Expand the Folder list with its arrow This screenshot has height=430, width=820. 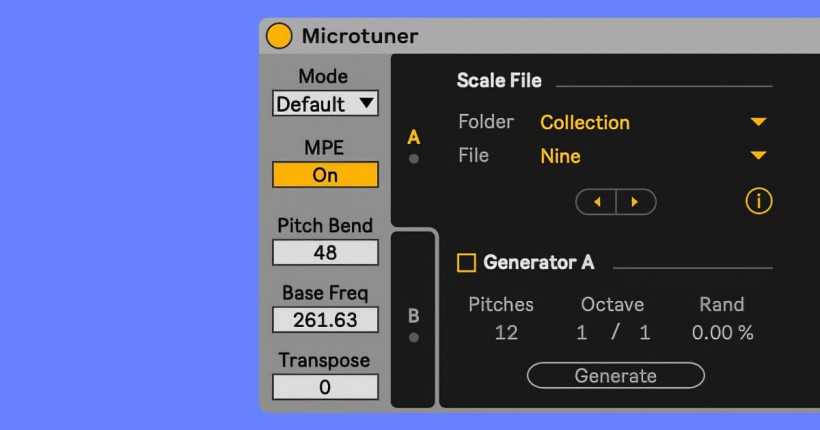coord(758,122)
